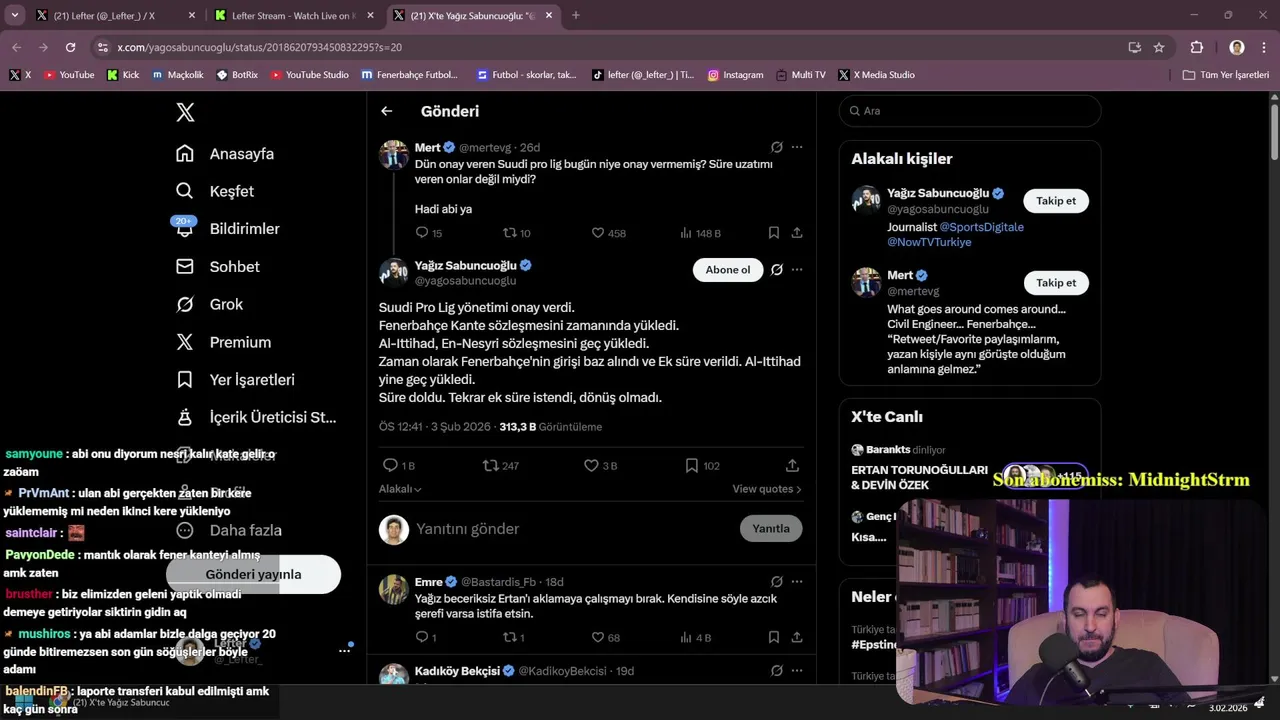Click the X logo above the sidebar
Viewport: 1280px width, 720px height.
tap(185, 112)
